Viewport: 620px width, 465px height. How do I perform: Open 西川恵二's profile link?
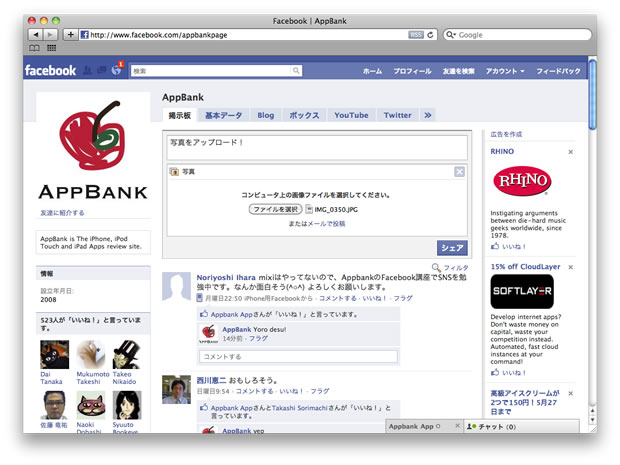211,380
